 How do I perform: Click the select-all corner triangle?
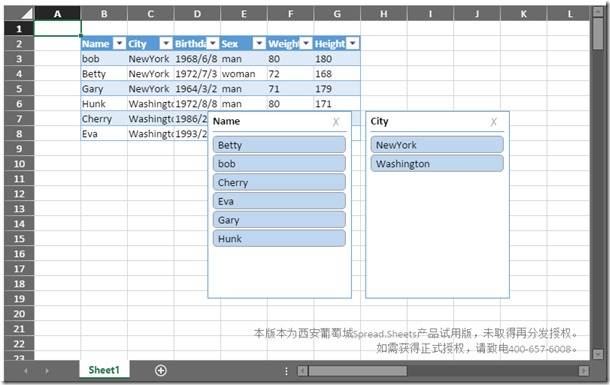pos(26,14)
